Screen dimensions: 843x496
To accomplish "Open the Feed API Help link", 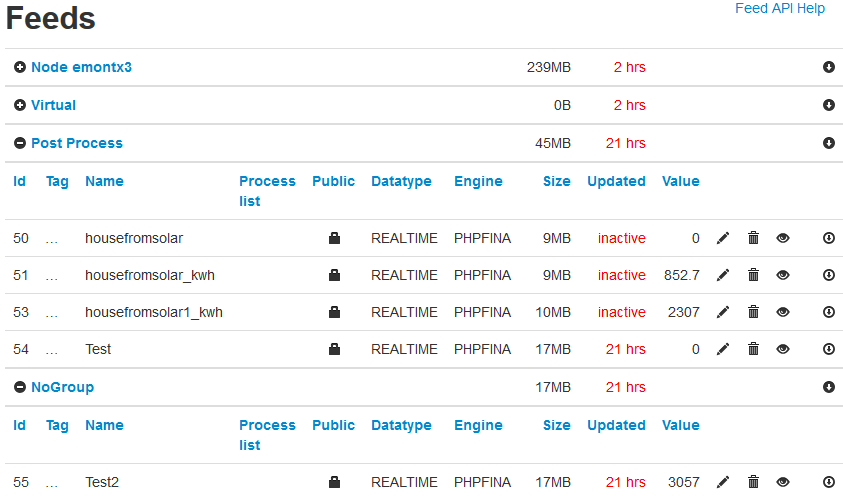I will [780, 9].
